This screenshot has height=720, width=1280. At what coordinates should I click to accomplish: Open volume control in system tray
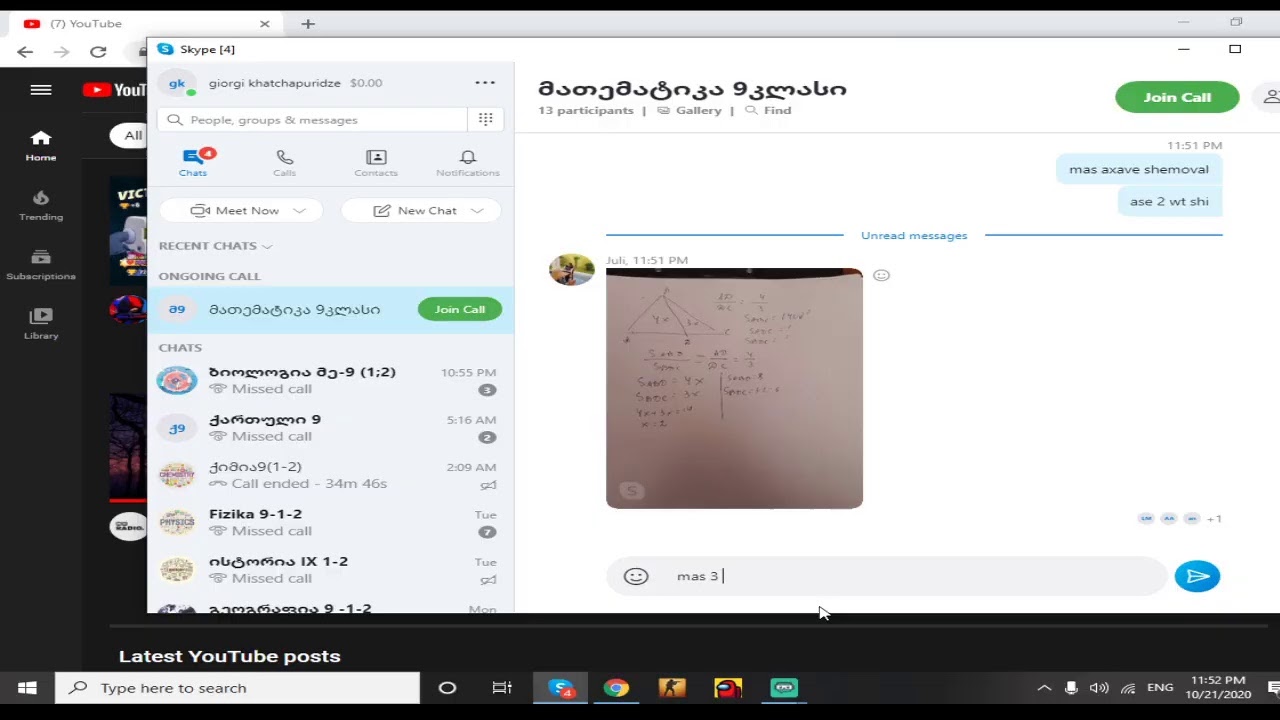(1099, 688)
